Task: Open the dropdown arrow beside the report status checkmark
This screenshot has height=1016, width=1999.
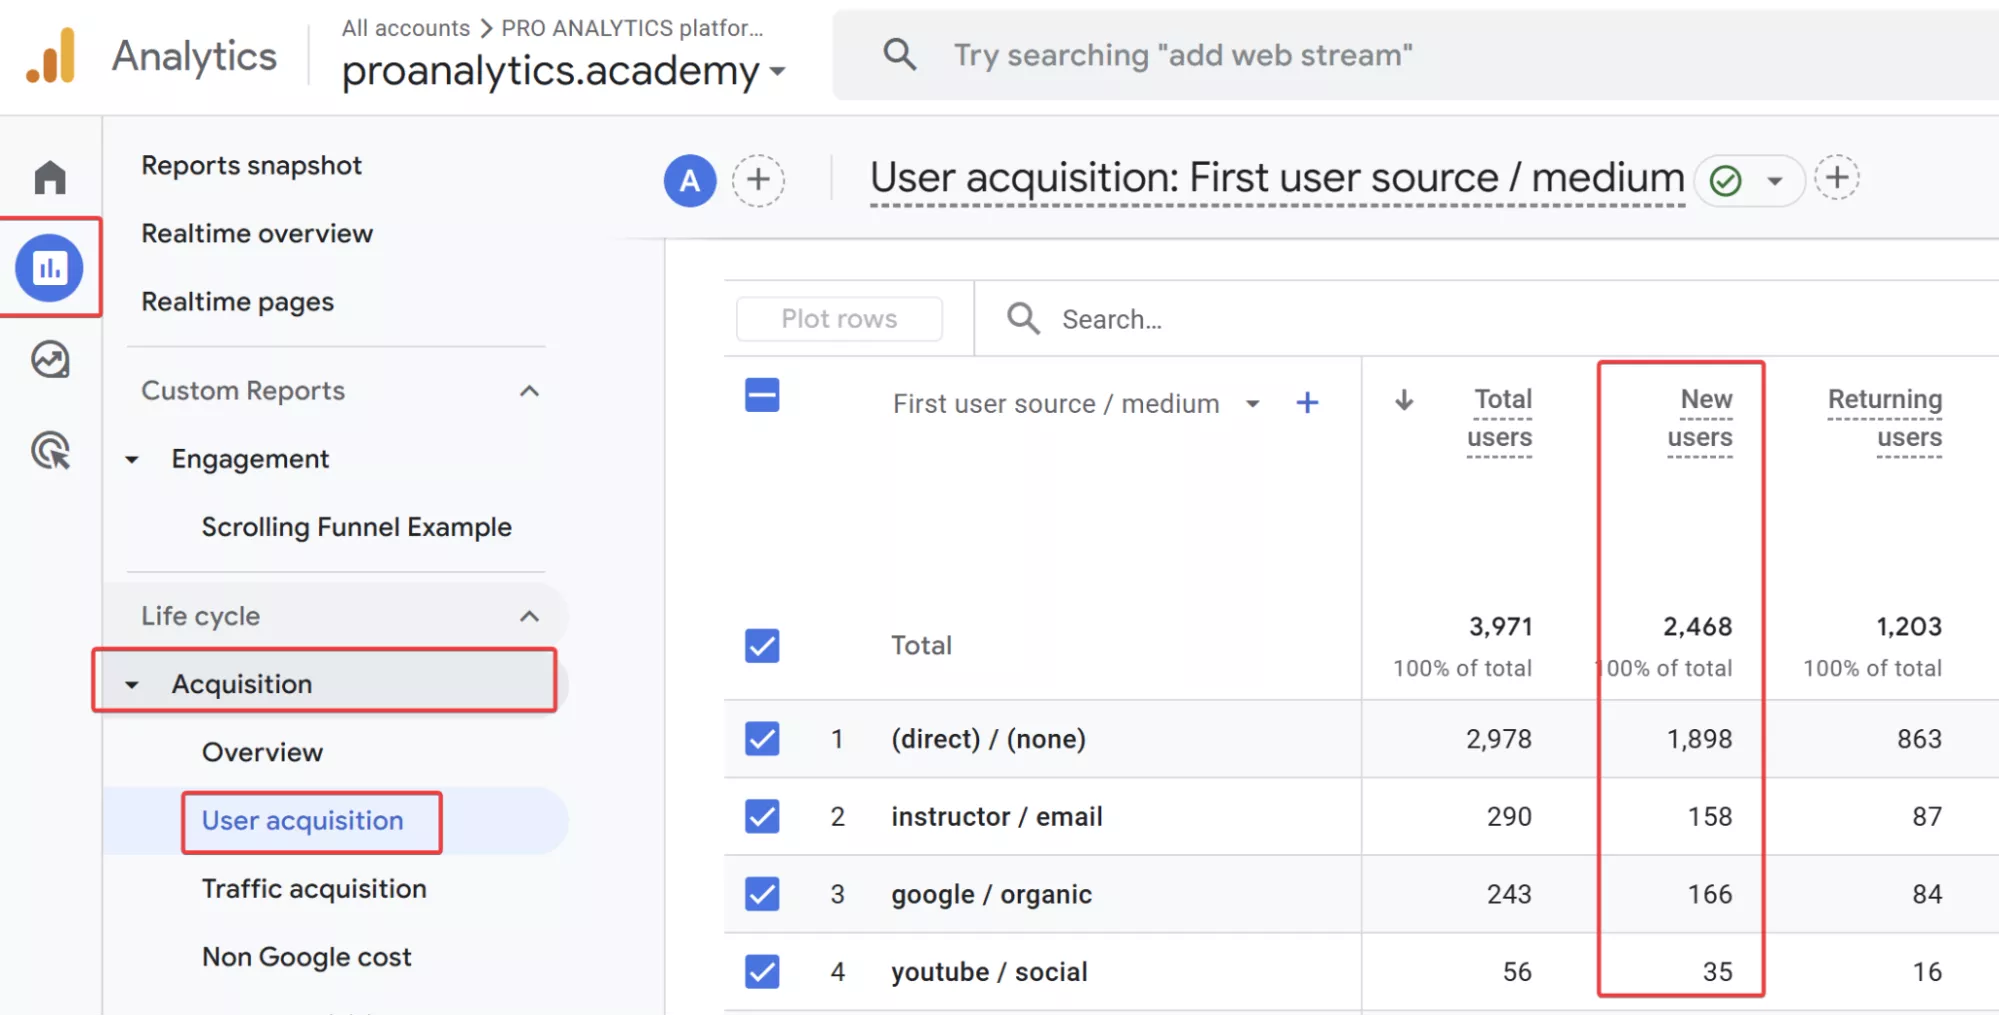Action: coord(1775,181)
